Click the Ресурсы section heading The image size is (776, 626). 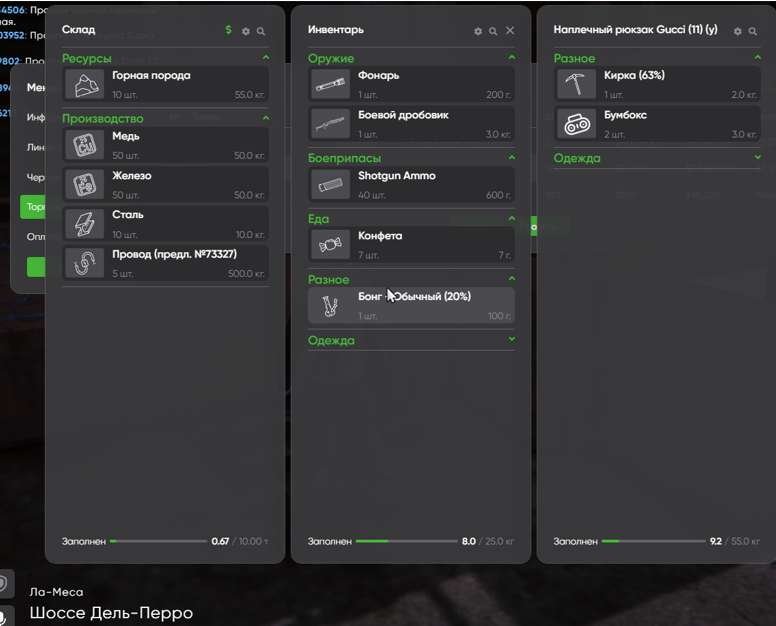coord(87,58)
